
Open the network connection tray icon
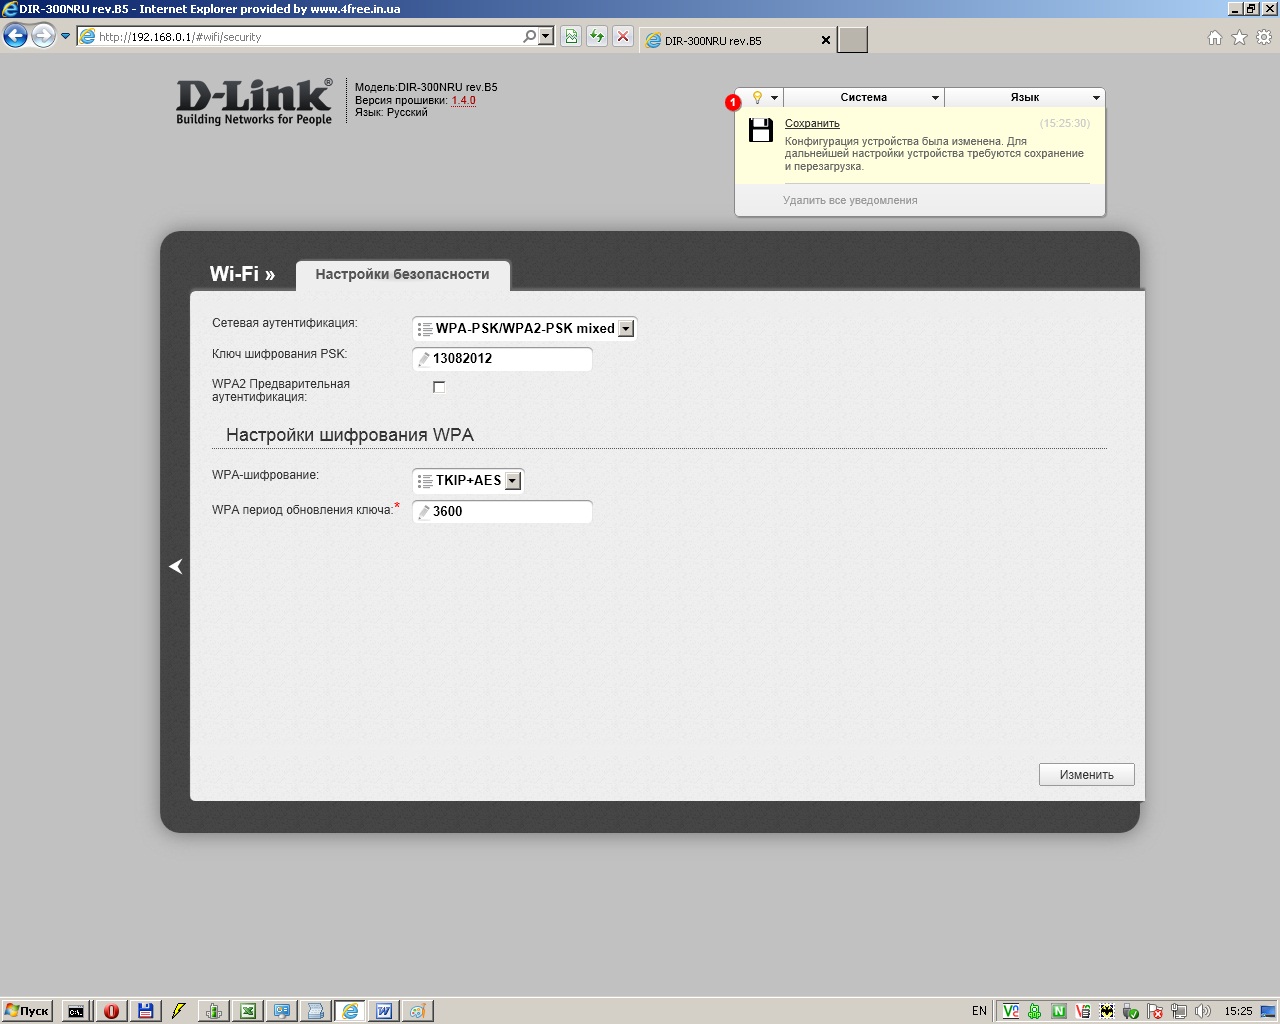(x=1179, y=1011)
